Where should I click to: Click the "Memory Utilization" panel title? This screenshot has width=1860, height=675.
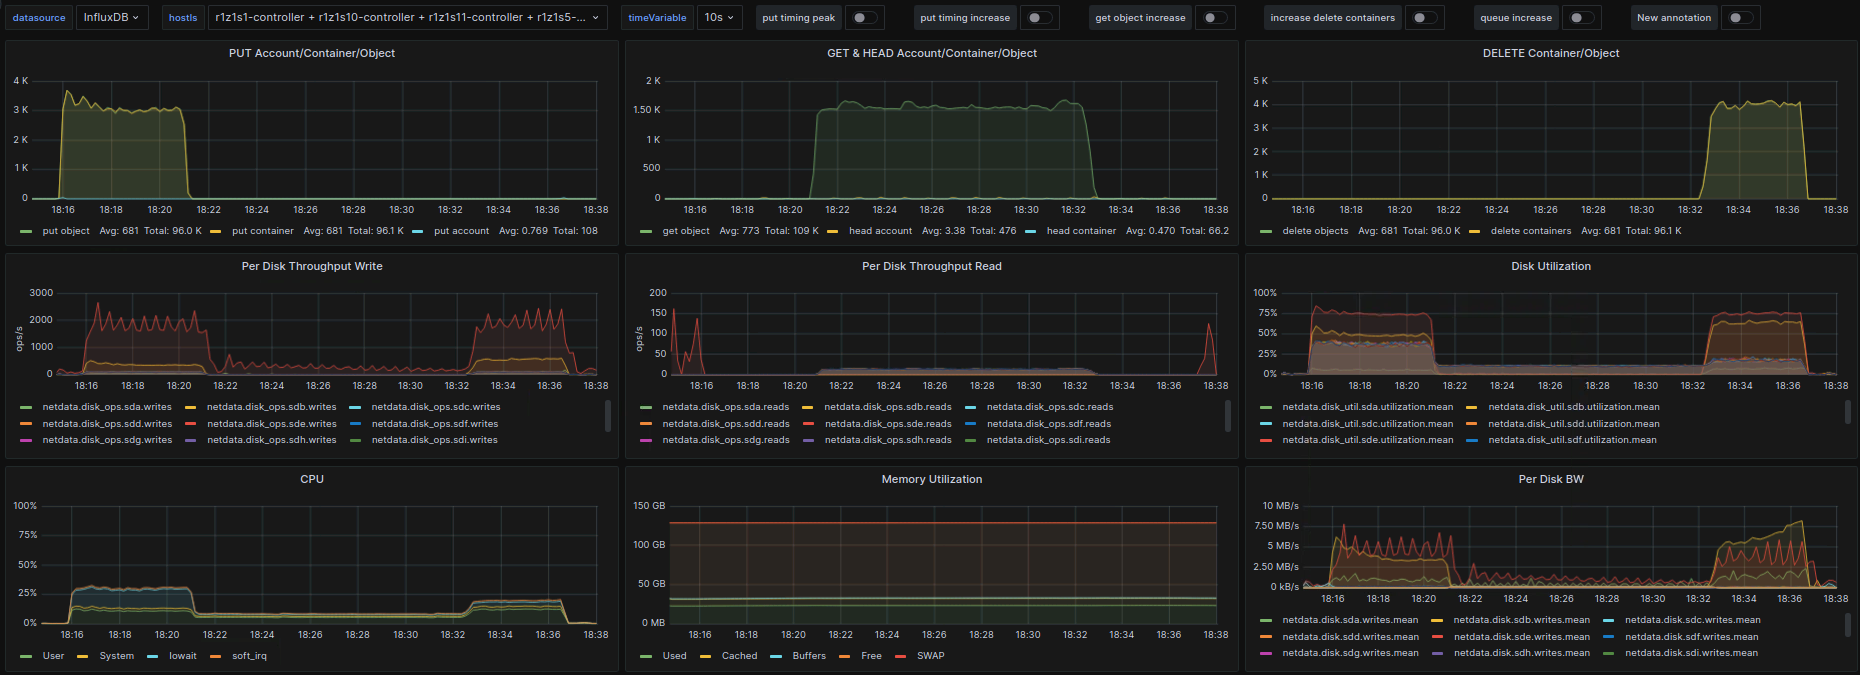tap(931, 479)
